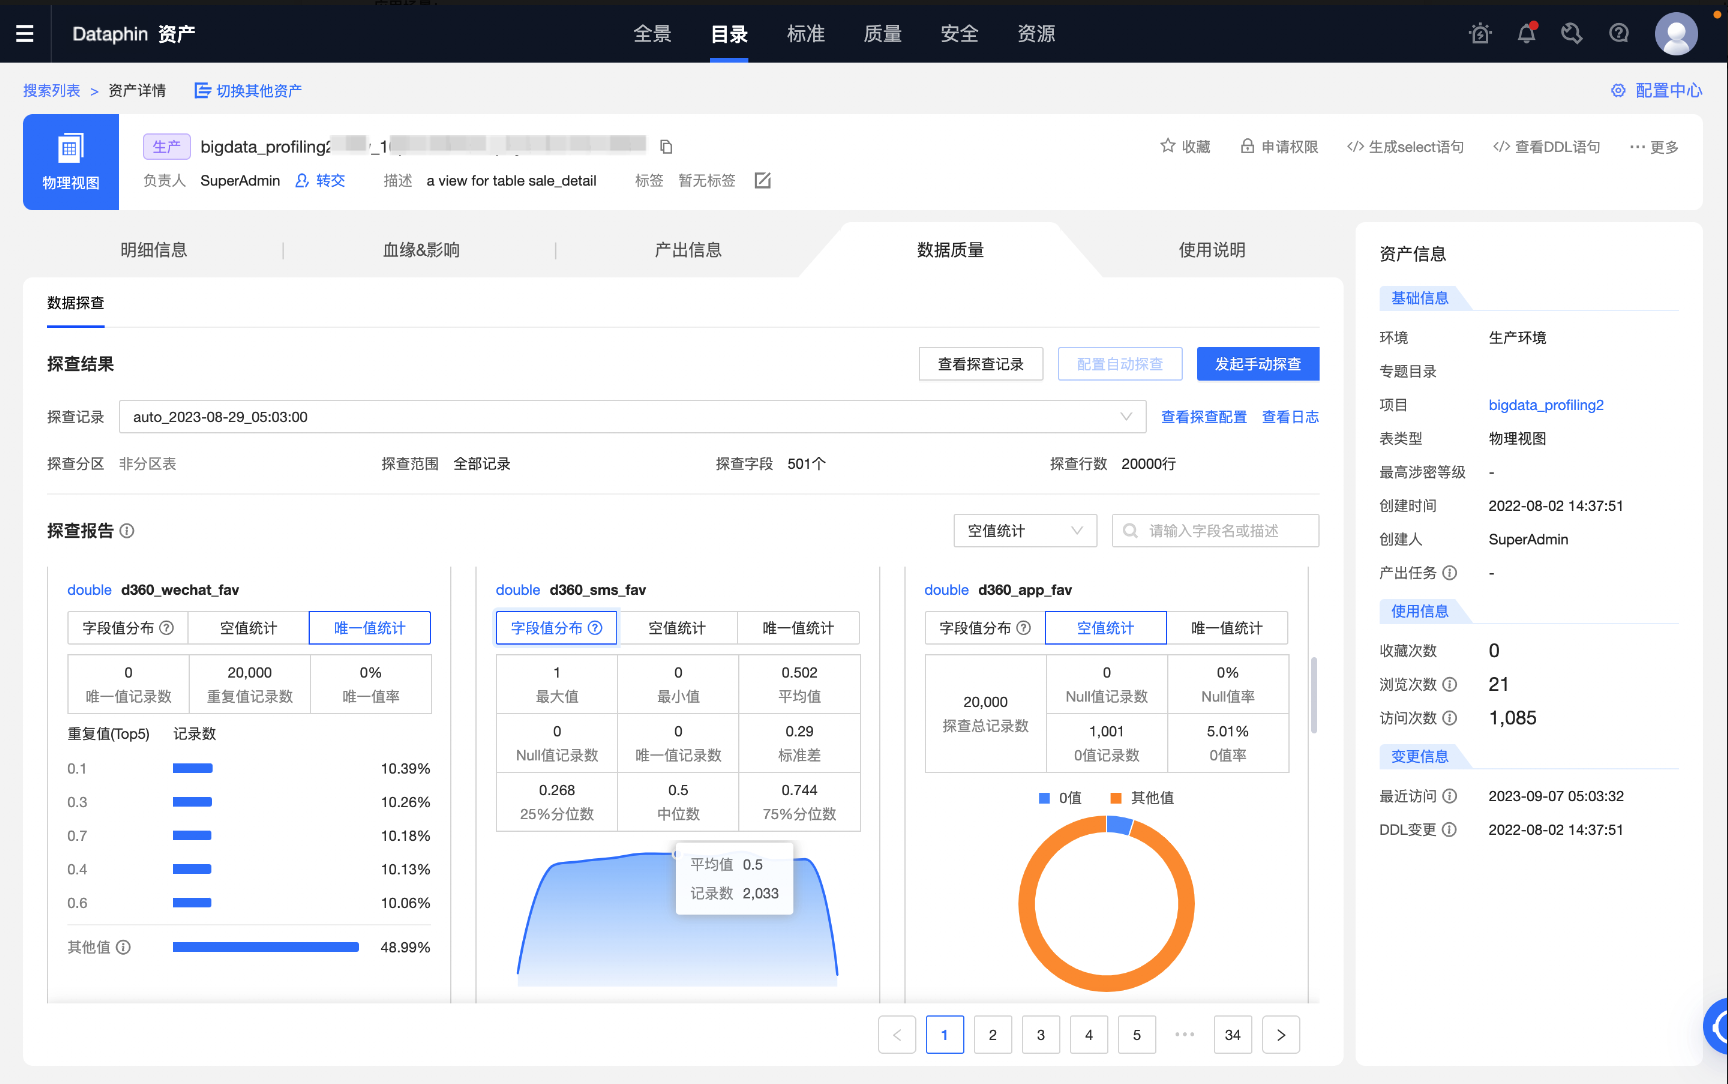The height and width of the screenshot is (1084, 1728).
Task: Open the 查看日志 link
Action: (x=1290, y=416)
